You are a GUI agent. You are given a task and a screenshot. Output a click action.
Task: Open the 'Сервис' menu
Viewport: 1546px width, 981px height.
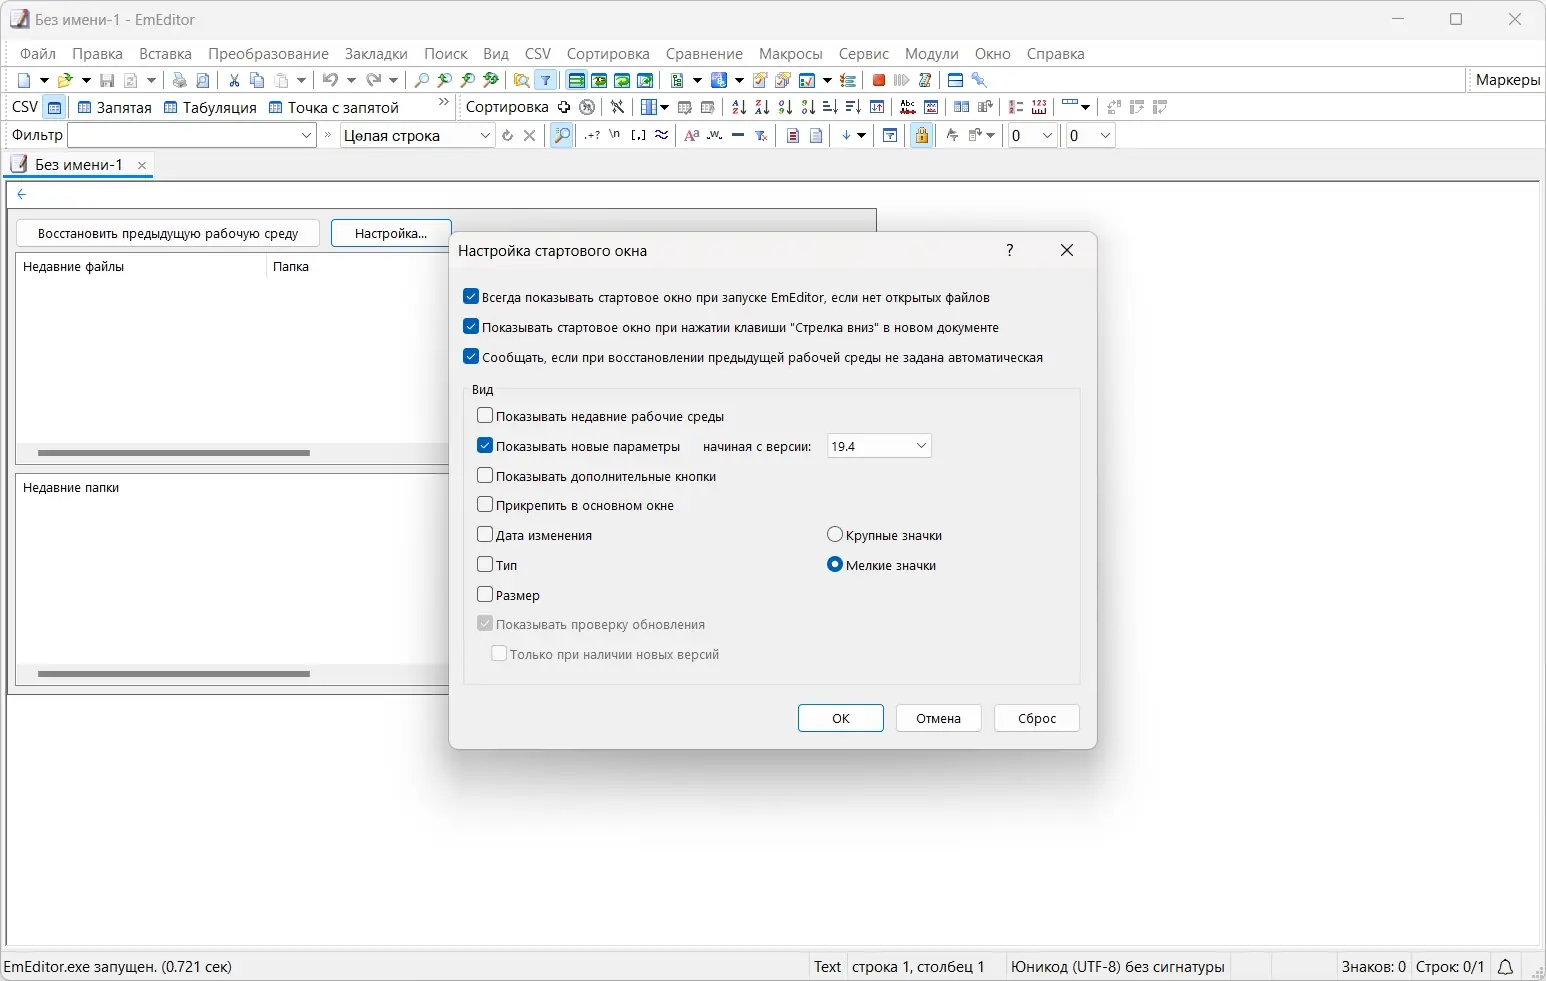864,54
